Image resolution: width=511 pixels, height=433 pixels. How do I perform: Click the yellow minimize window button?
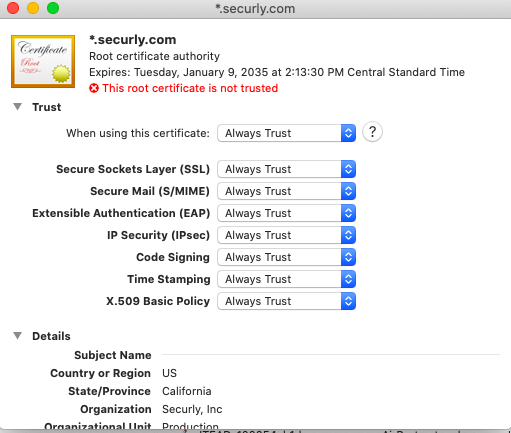33,8
